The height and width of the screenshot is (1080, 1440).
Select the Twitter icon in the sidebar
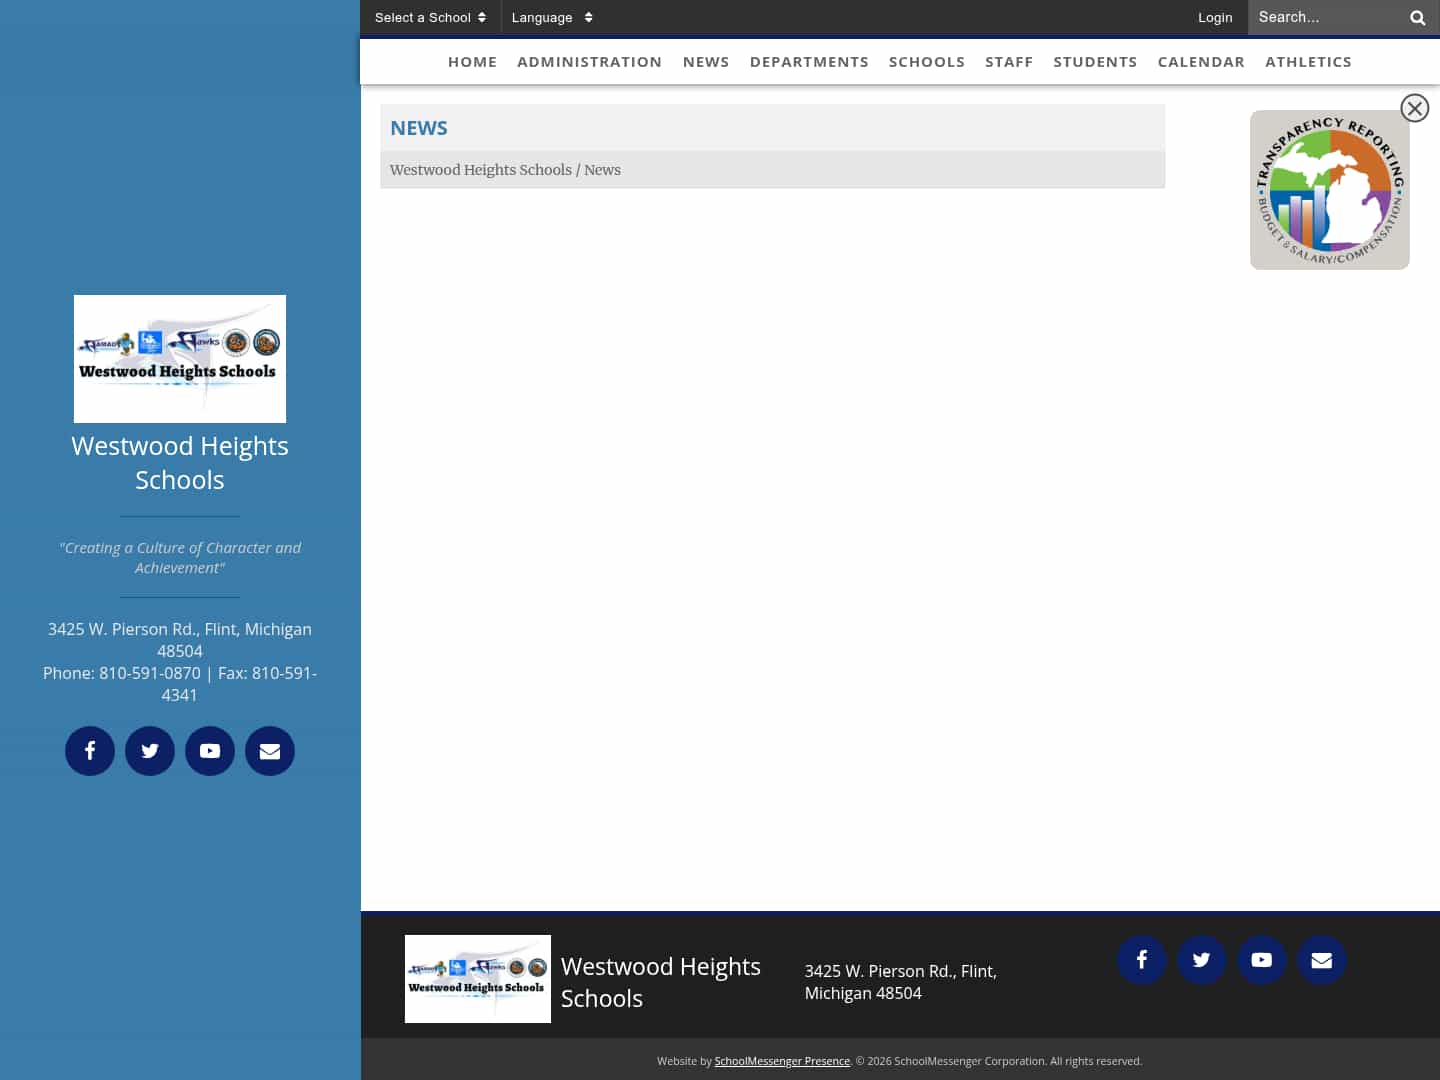click(150, 750)
